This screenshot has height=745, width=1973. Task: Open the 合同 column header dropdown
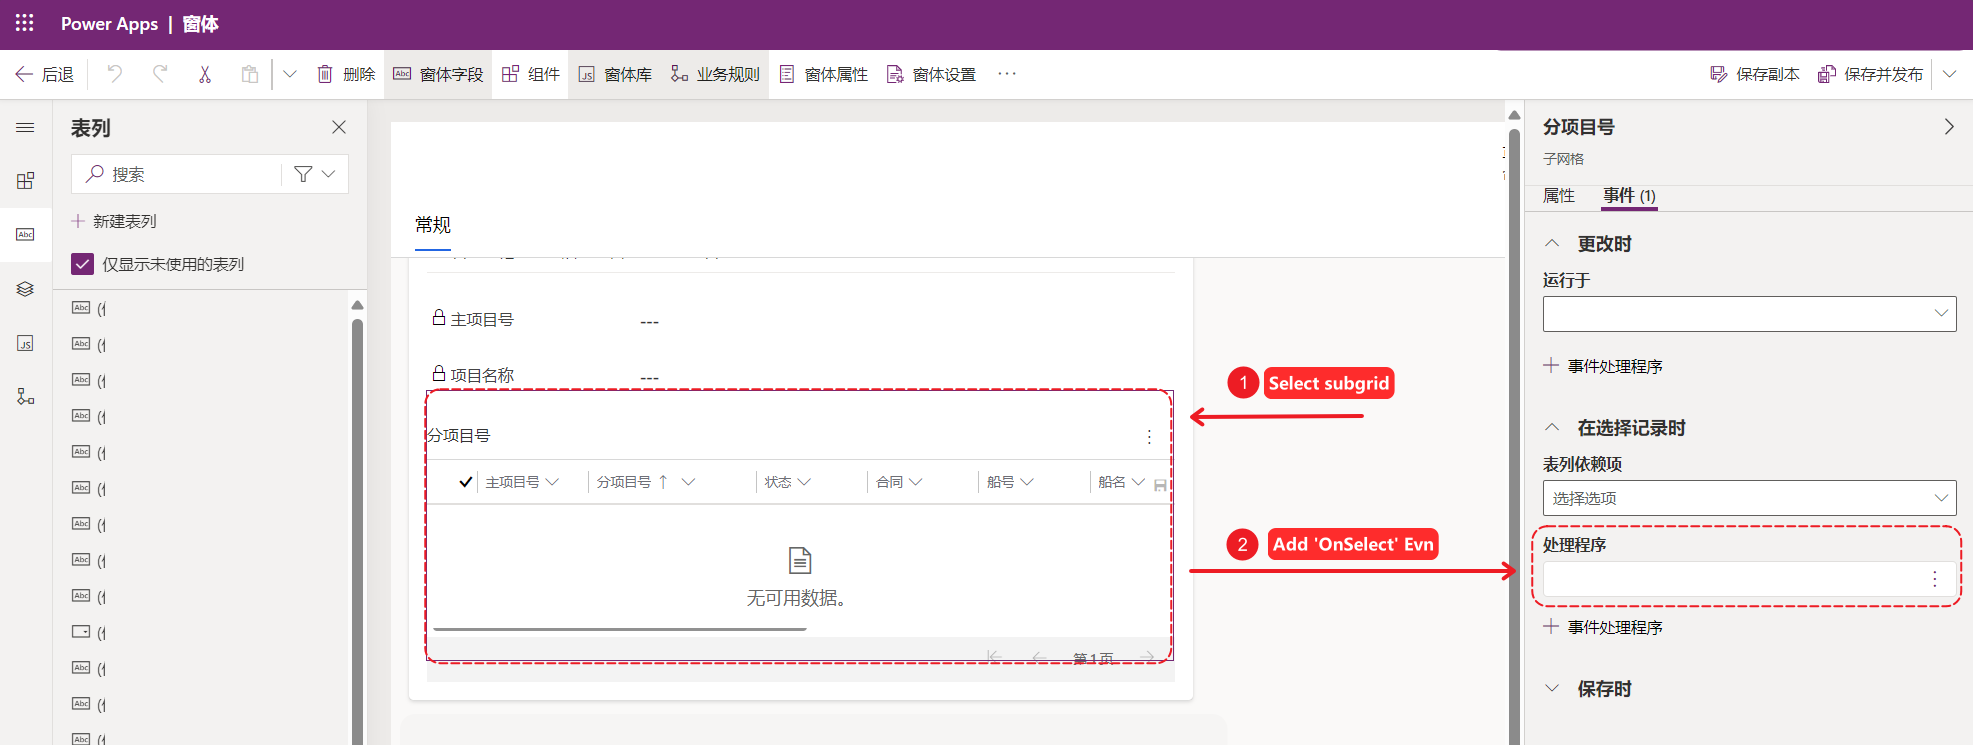tap(916, 482)
